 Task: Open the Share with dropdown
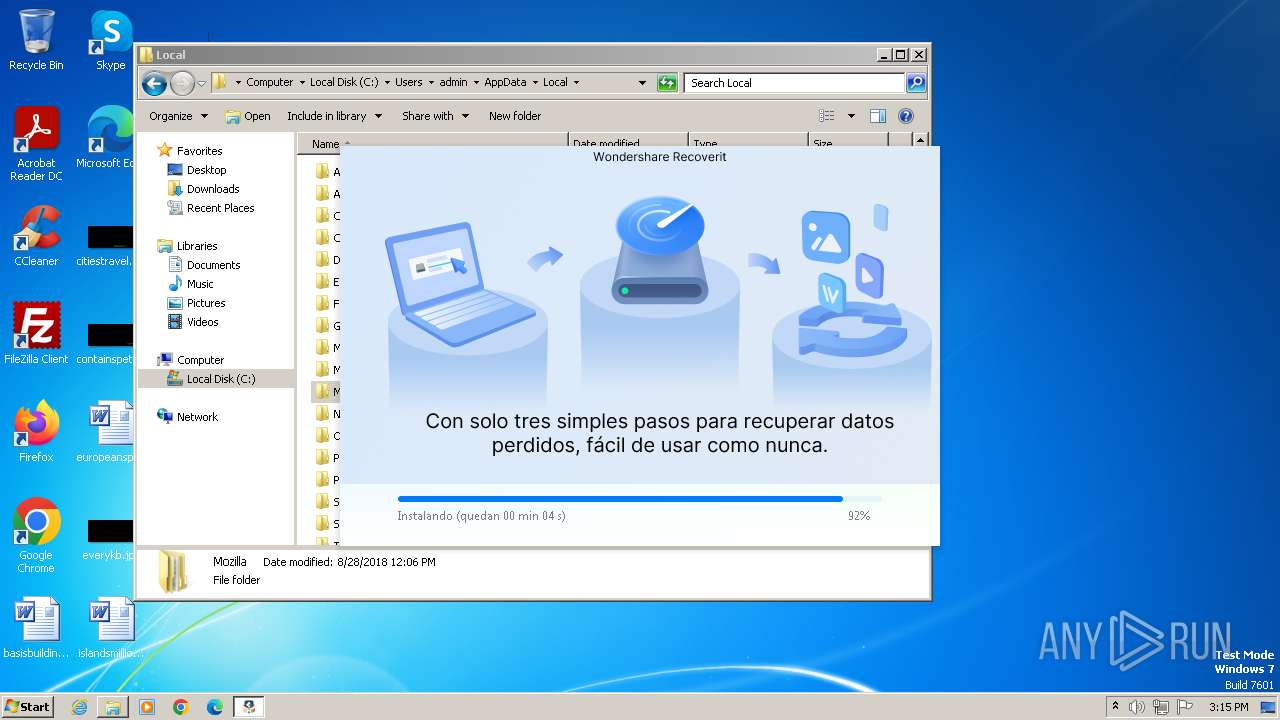click(435, 116)
